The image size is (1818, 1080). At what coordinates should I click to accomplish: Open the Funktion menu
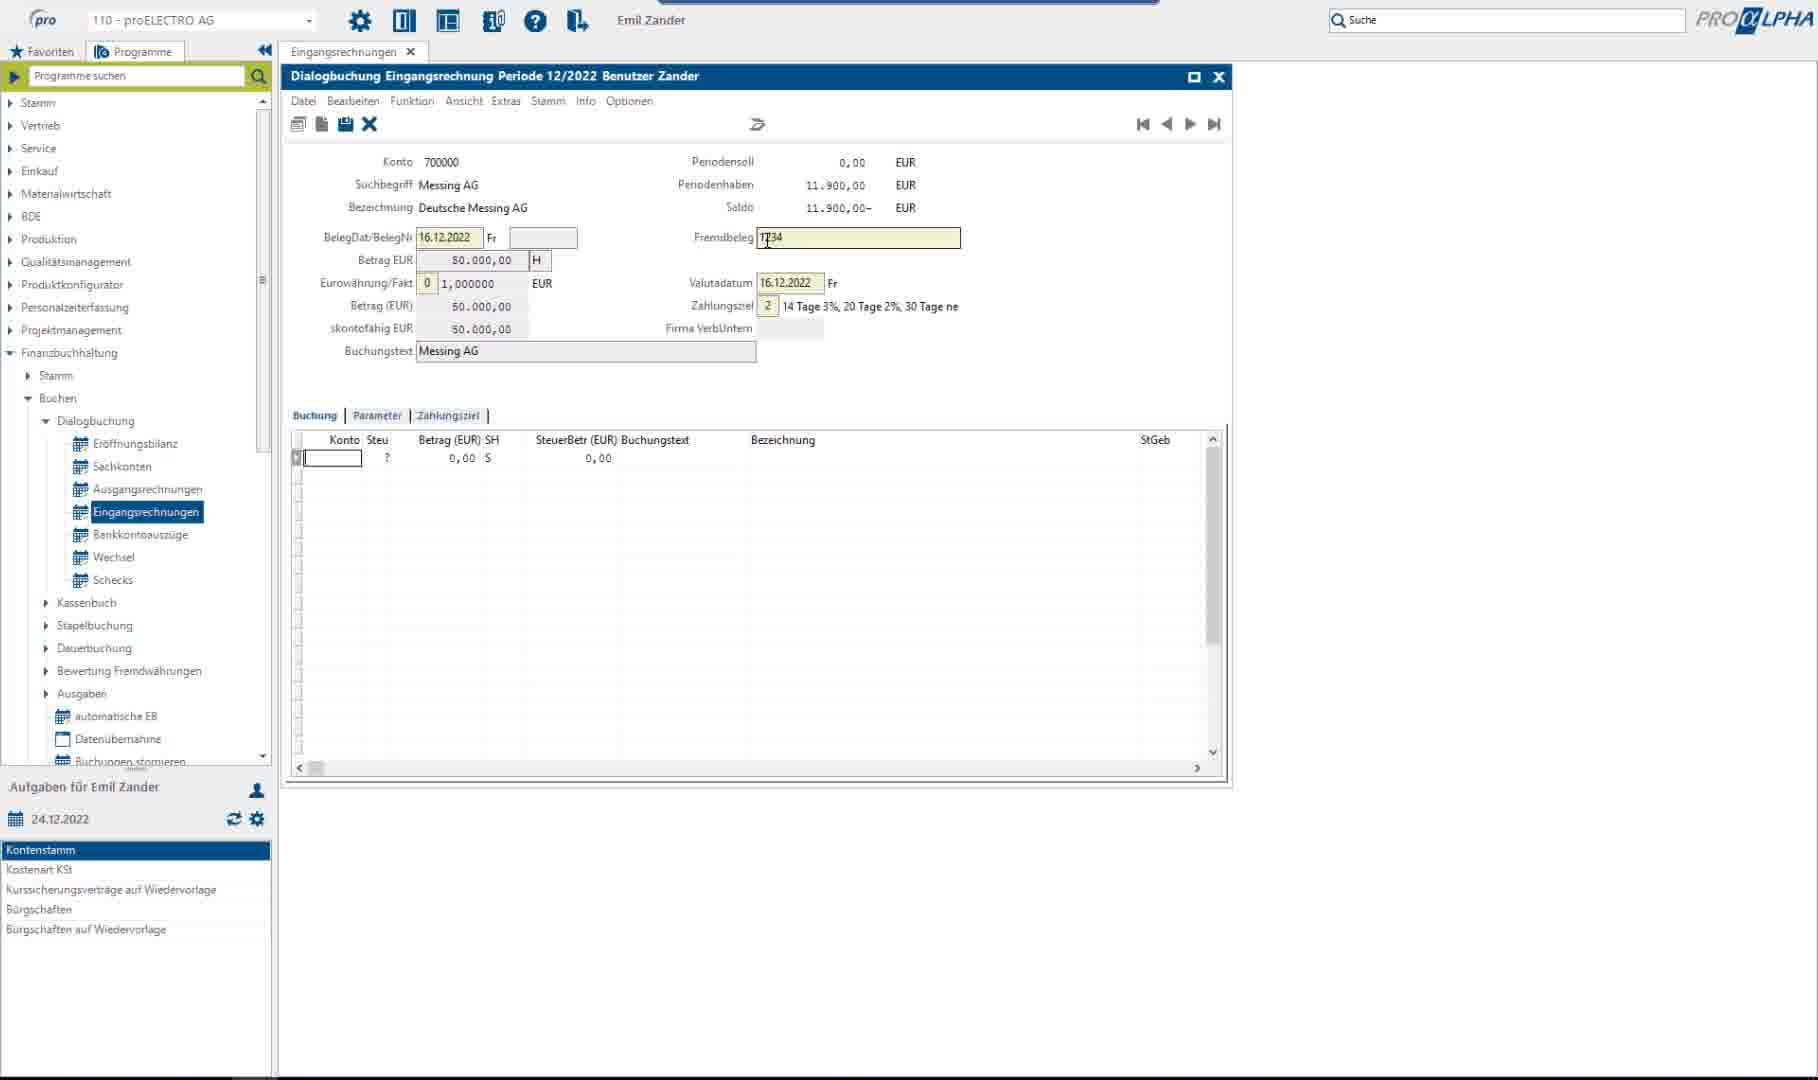tap(412, 101)
